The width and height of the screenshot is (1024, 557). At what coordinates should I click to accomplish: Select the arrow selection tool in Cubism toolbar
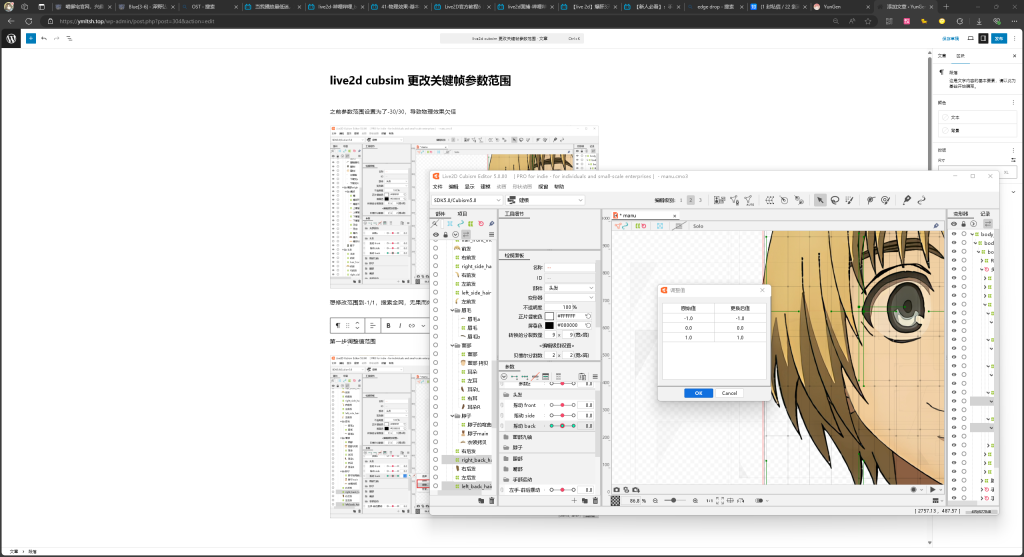pos(820,200)
